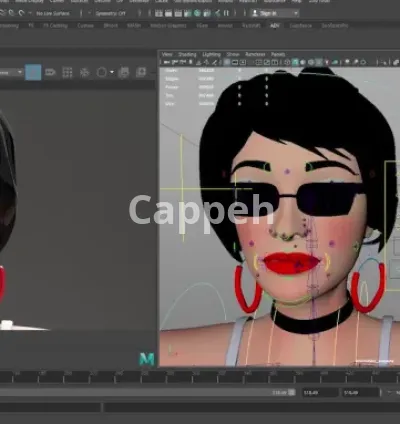Screen dimensions: 400x424
Task: Switch to the Custom shelf tab
Action: (x=85, y=26)
